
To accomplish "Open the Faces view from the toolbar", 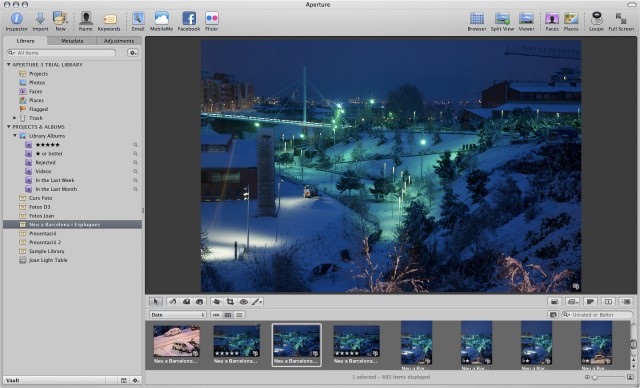I will 552,21.
